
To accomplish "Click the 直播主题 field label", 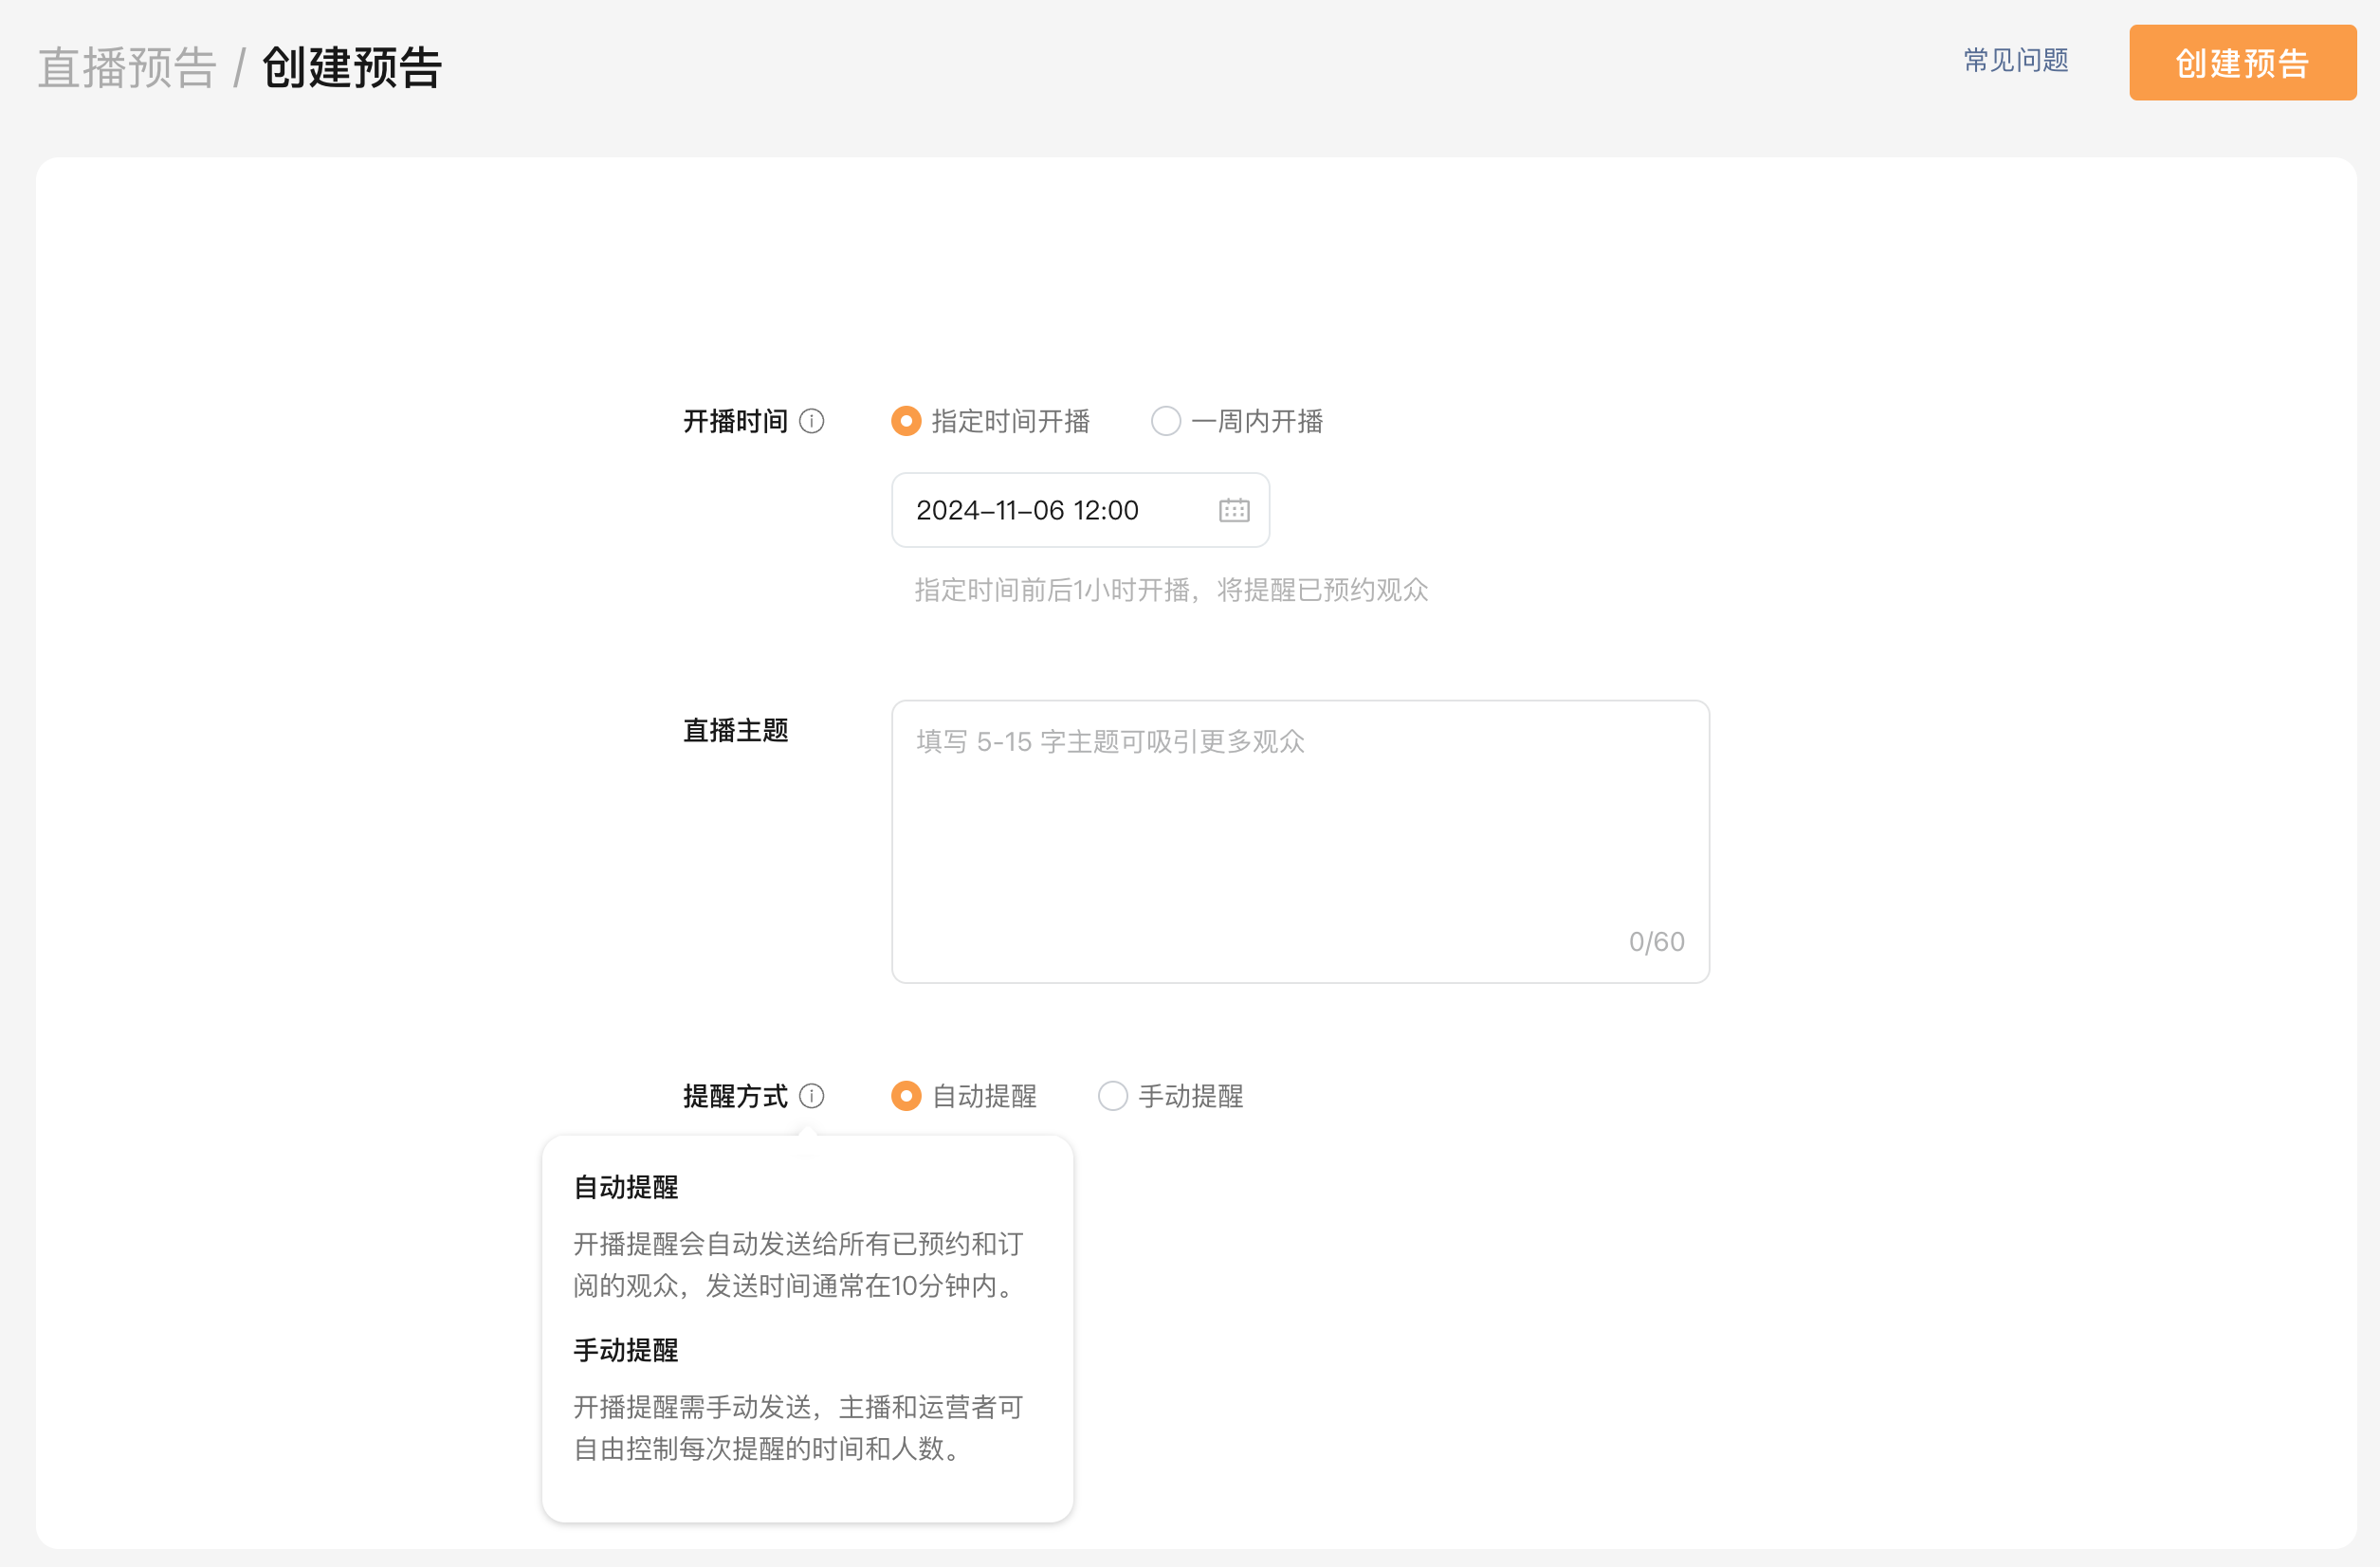I will (735, 730).
